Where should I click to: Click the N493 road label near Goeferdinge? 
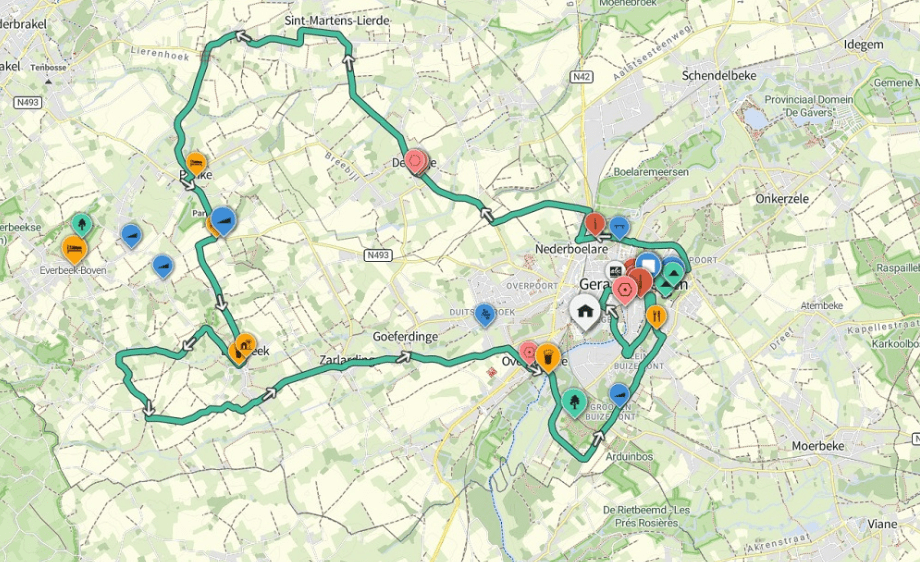point(377,255)
